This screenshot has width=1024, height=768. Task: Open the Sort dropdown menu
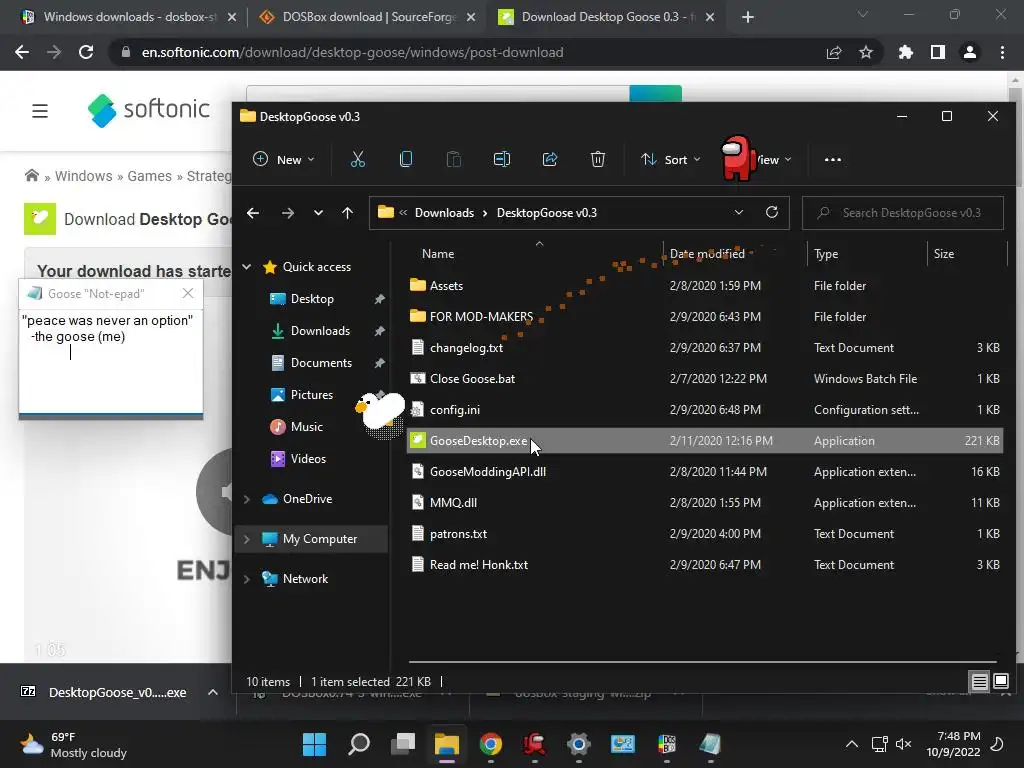tap(671, 159)
